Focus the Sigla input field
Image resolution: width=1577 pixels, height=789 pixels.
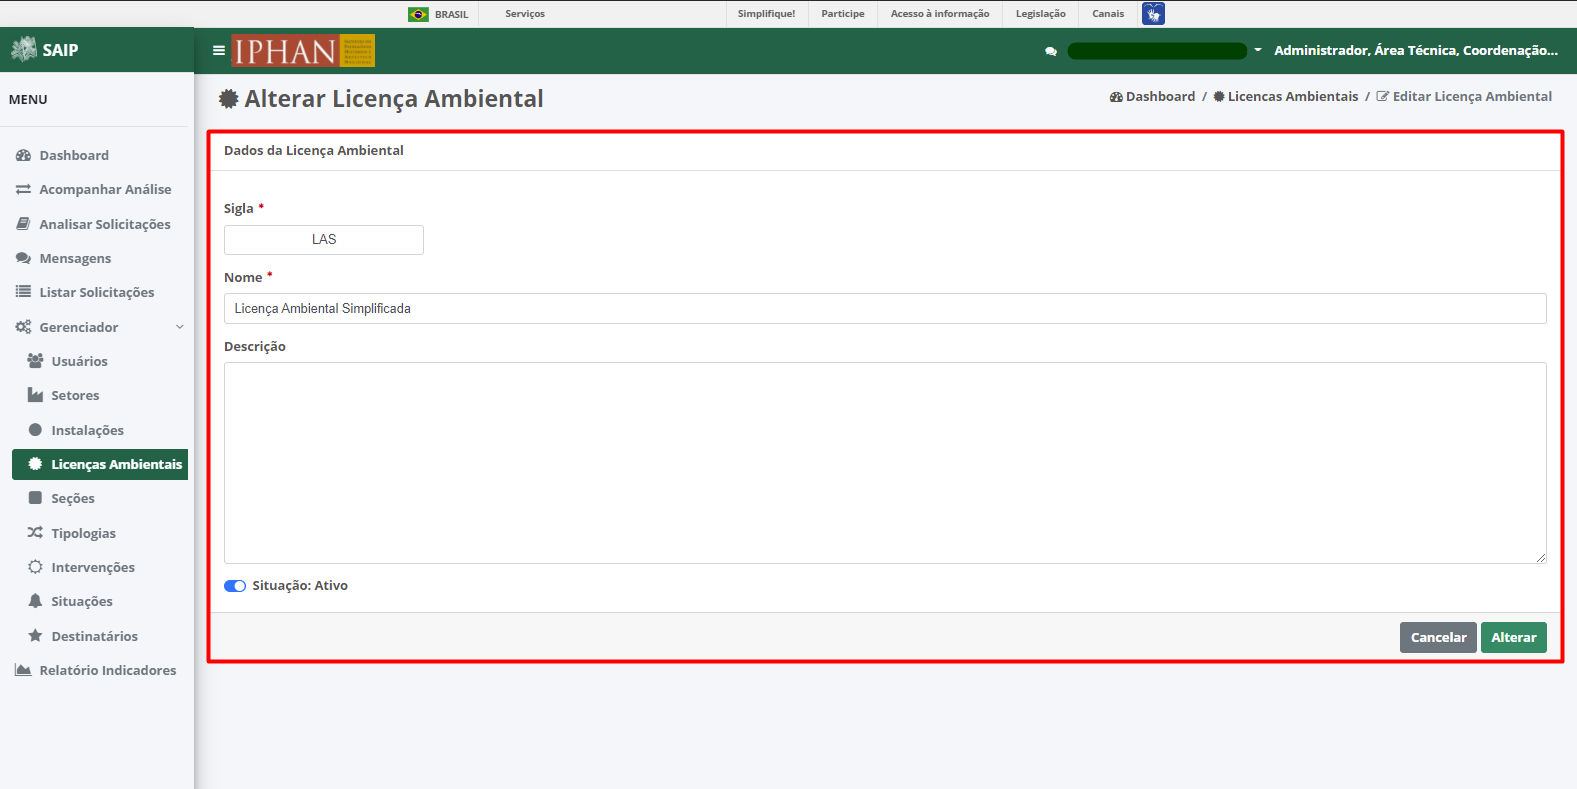[x=324, y=240]
